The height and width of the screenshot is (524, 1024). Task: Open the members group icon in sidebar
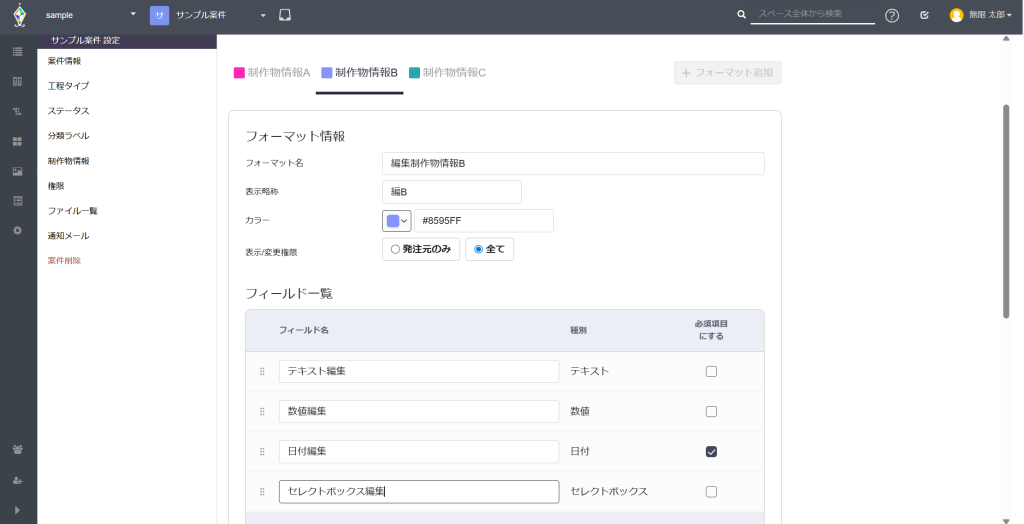point(18,450)
